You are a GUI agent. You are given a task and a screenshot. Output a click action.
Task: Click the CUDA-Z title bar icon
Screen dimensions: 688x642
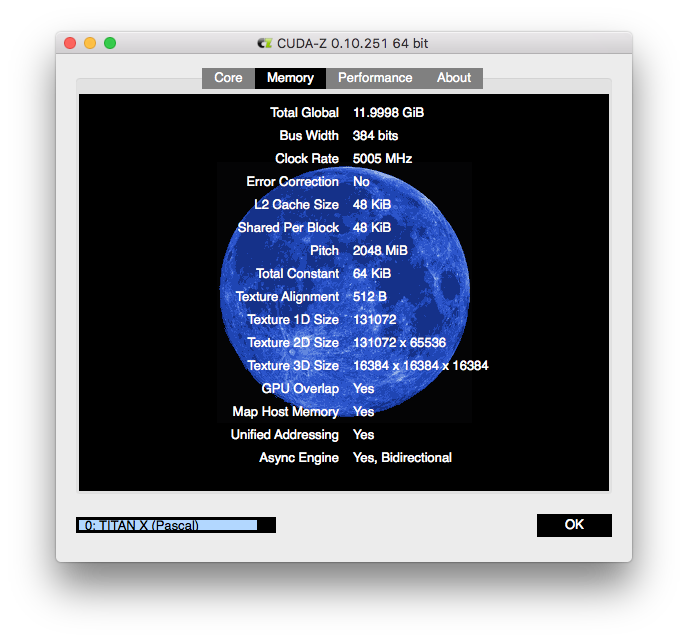(x=264, y=43)
